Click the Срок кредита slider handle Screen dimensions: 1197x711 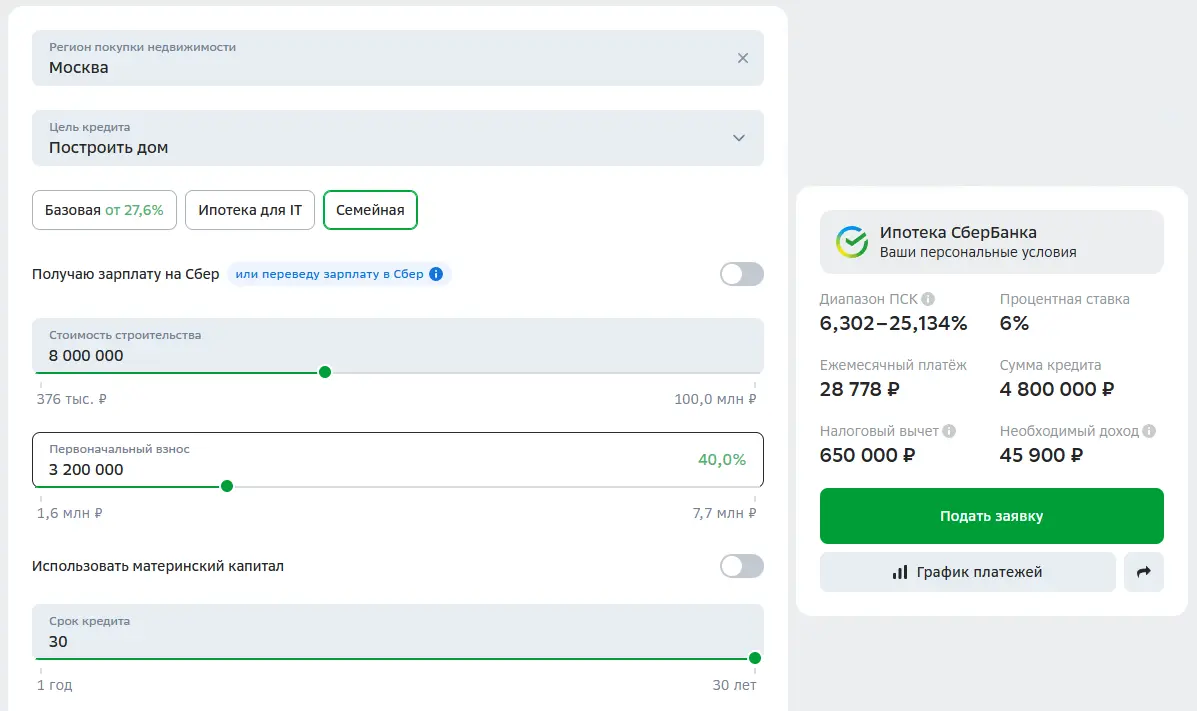755,658
